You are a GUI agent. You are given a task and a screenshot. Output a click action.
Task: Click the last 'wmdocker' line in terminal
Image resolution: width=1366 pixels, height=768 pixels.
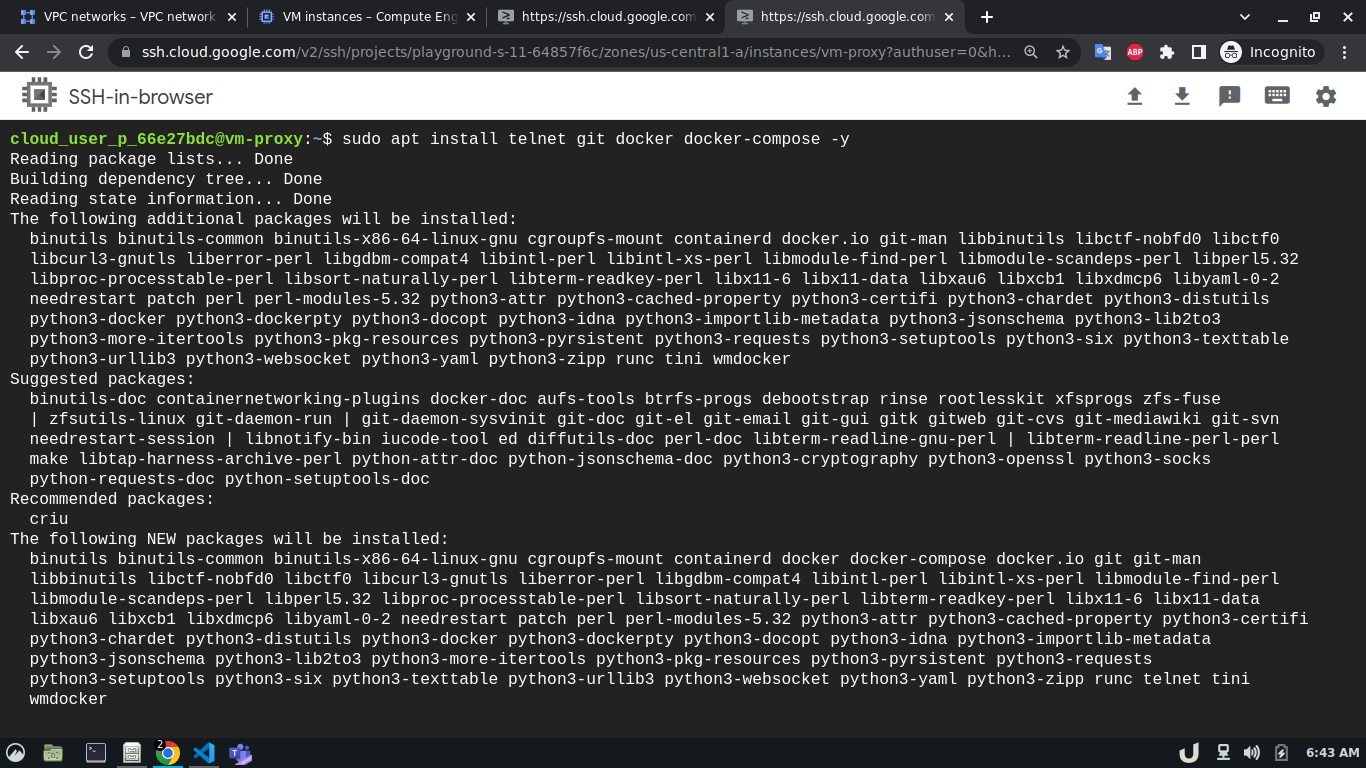click(68, 699)
